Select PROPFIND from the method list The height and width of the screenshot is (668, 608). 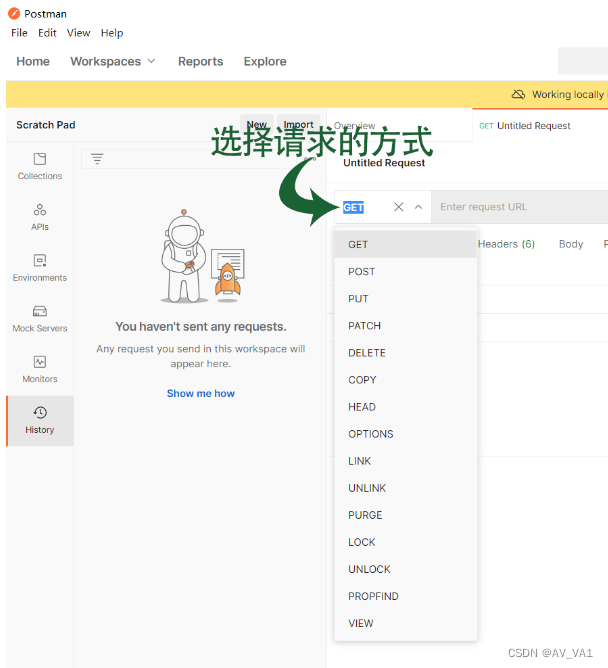pos(405,596)
